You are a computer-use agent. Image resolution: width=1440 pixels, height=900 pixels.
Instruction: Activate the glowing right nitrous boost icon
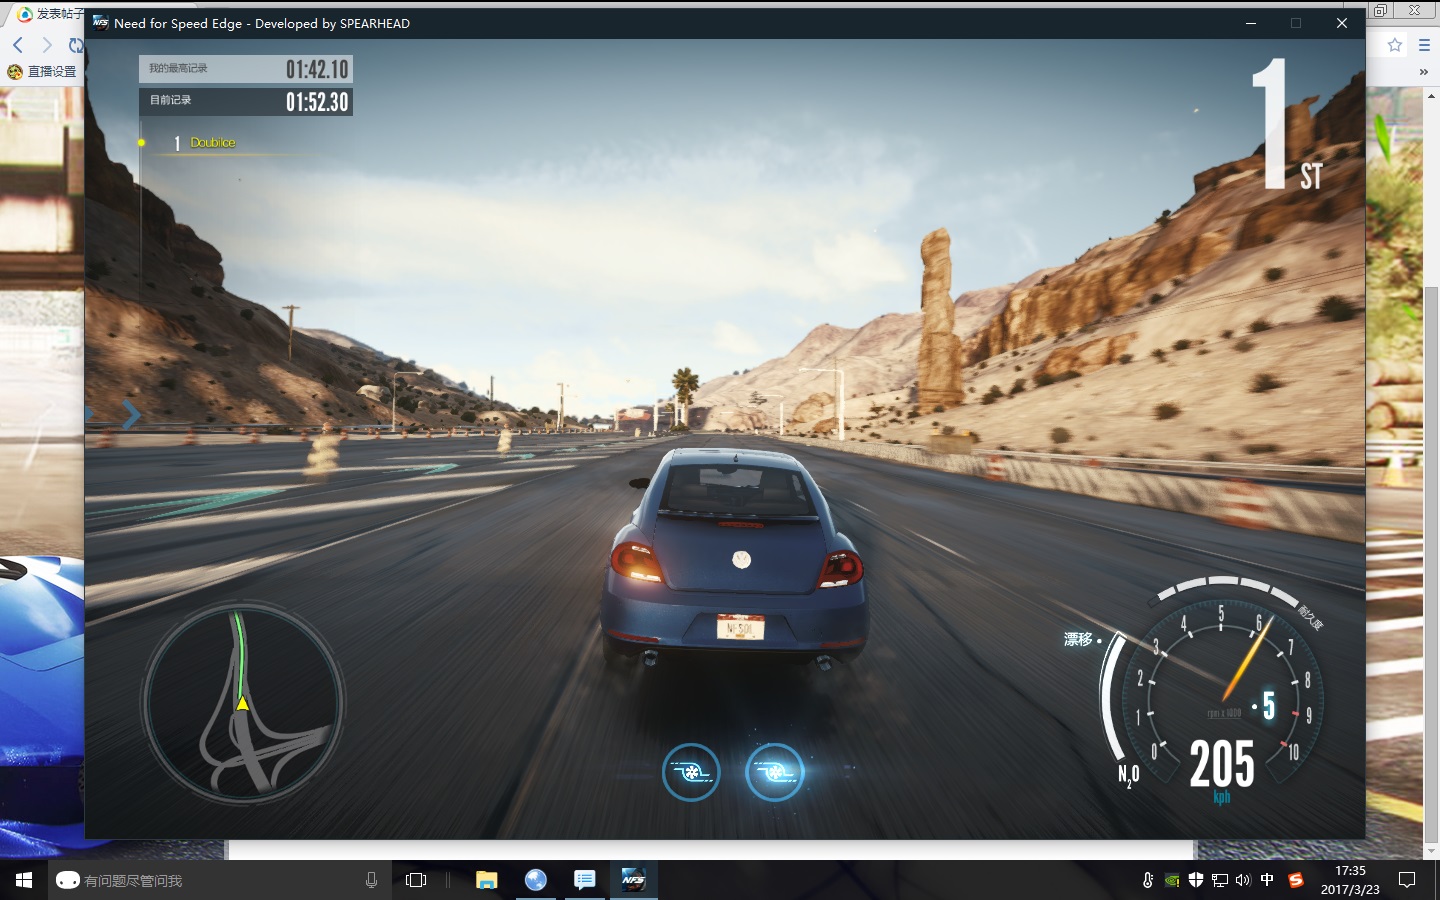[x=775, y=772]
